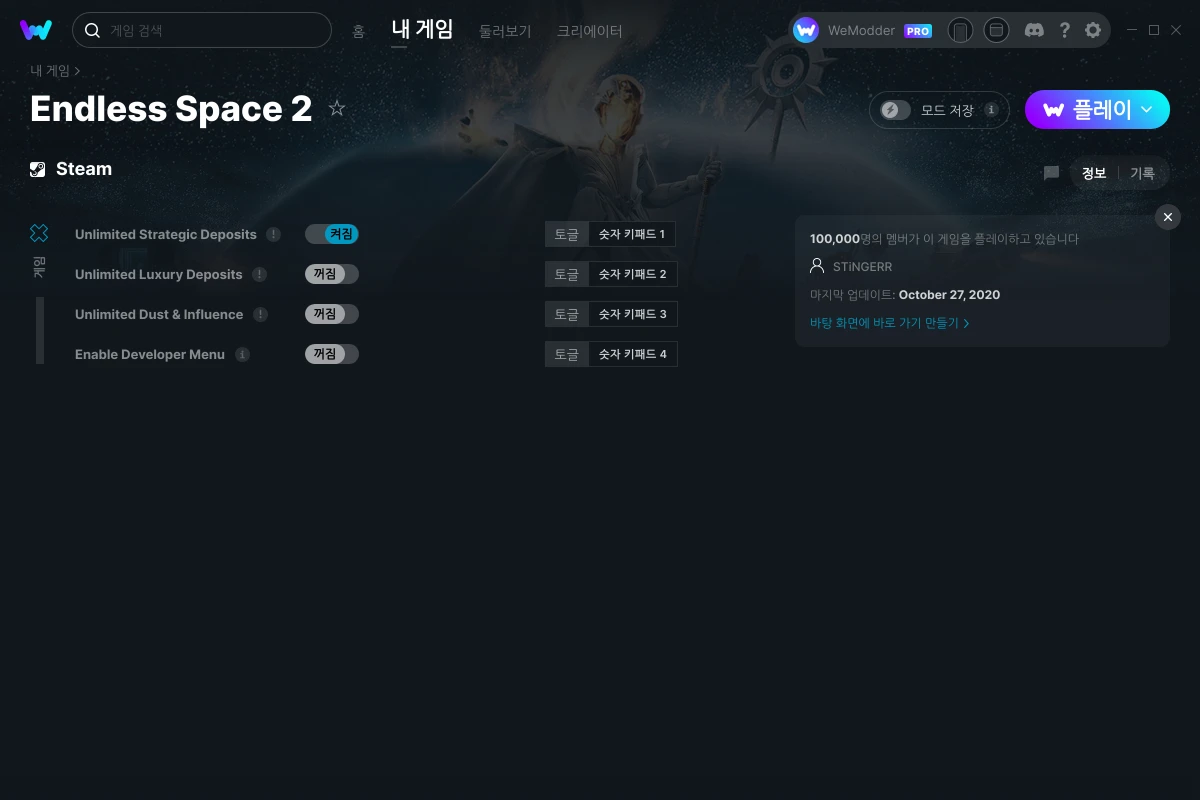
Task: Close the game info panel
Action: point(1168,217)
